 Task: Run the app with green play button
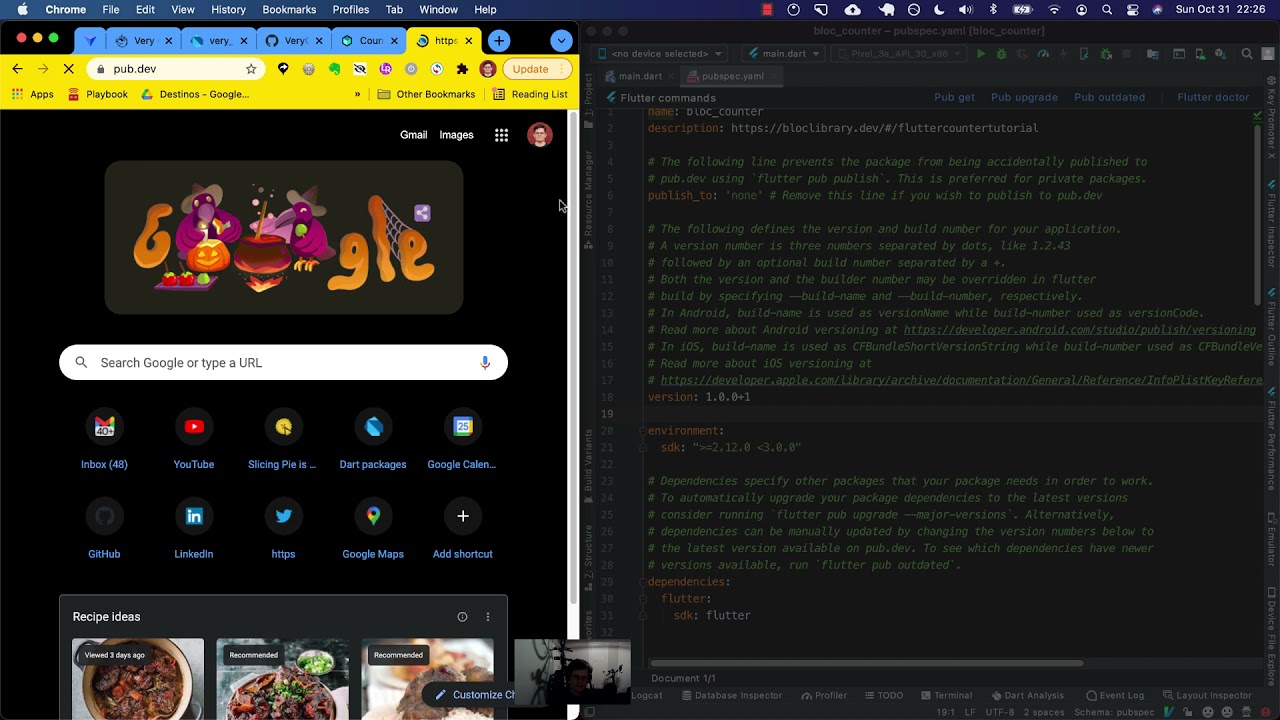click(x=981, y=54)
